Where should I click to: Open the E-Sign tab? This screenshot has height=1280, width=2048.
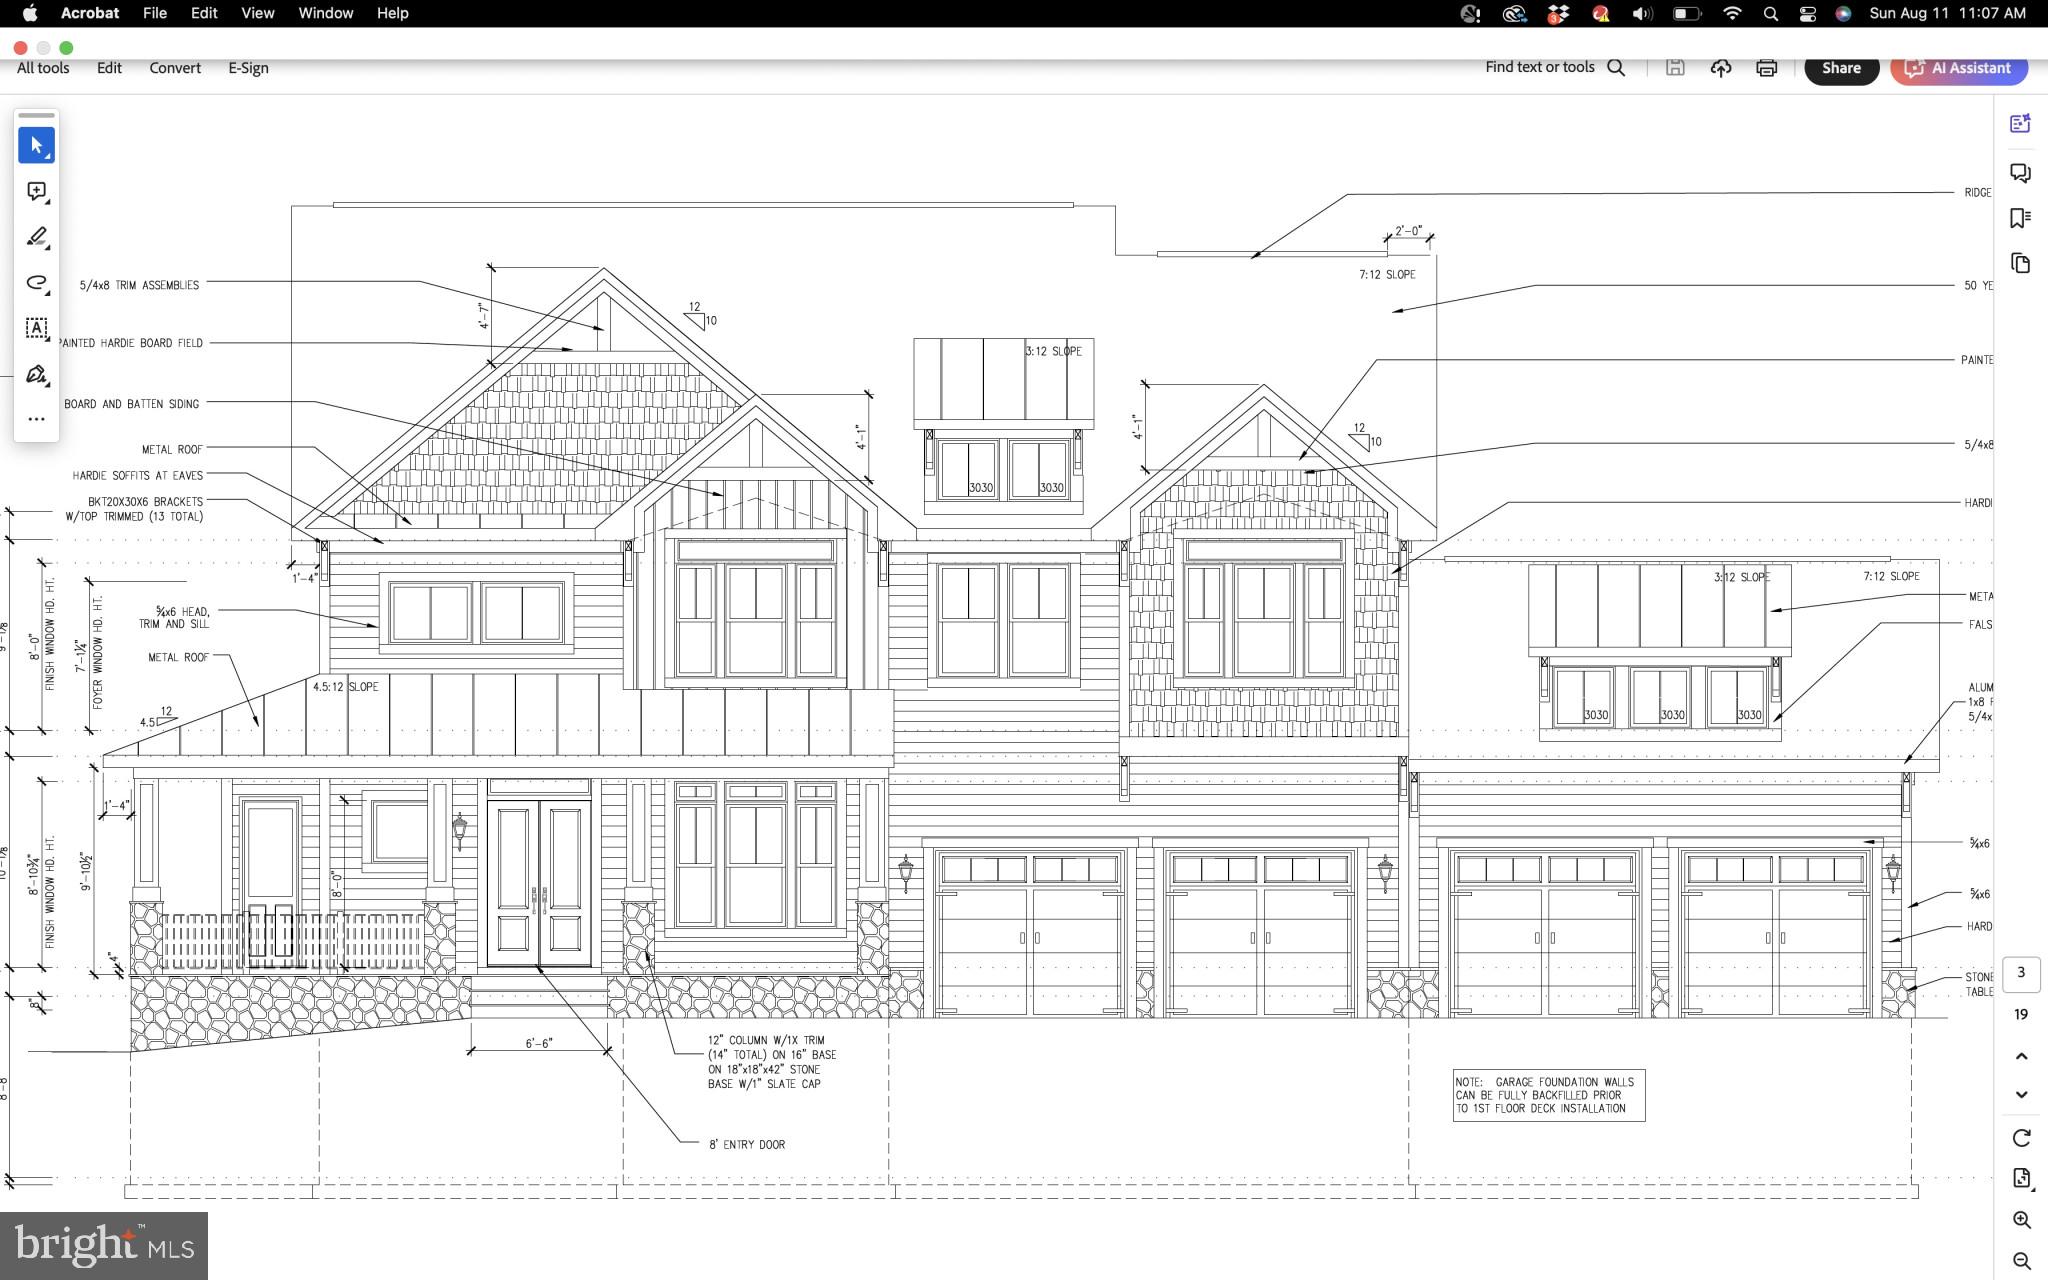[248, 68]
